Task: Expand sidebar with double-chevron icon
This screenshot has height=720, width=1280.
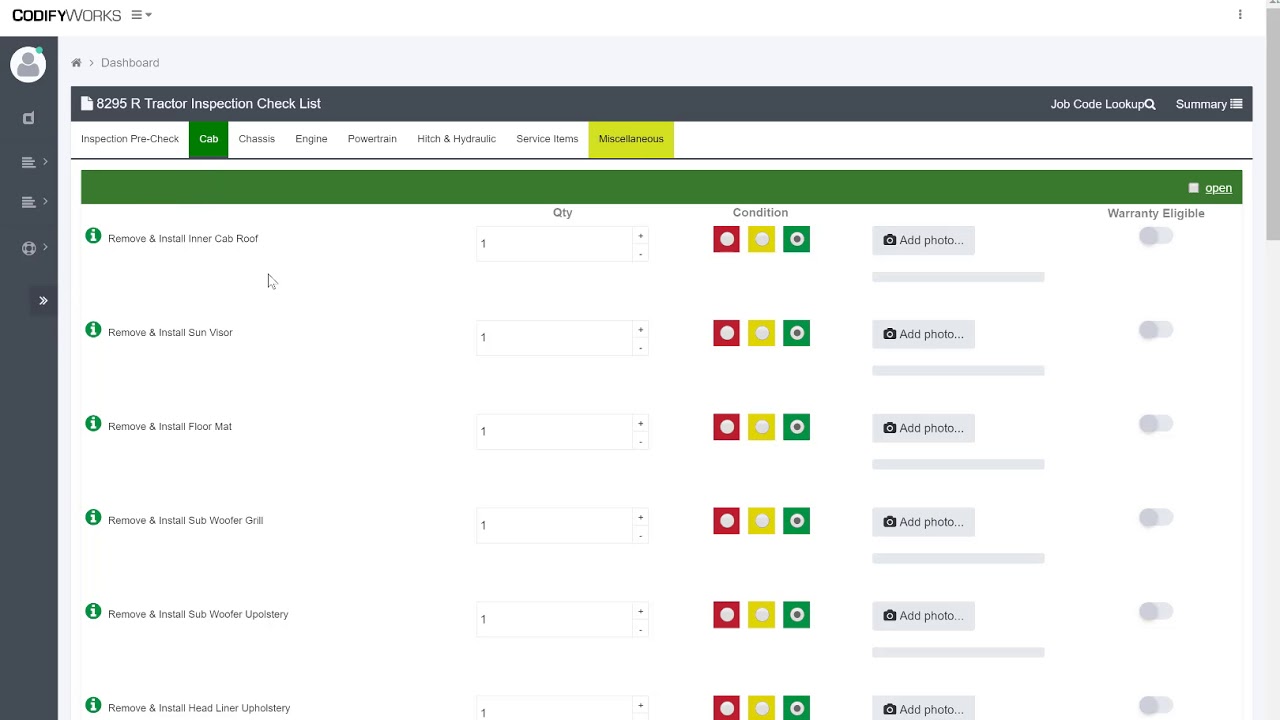Action: [x=43, y=300]
